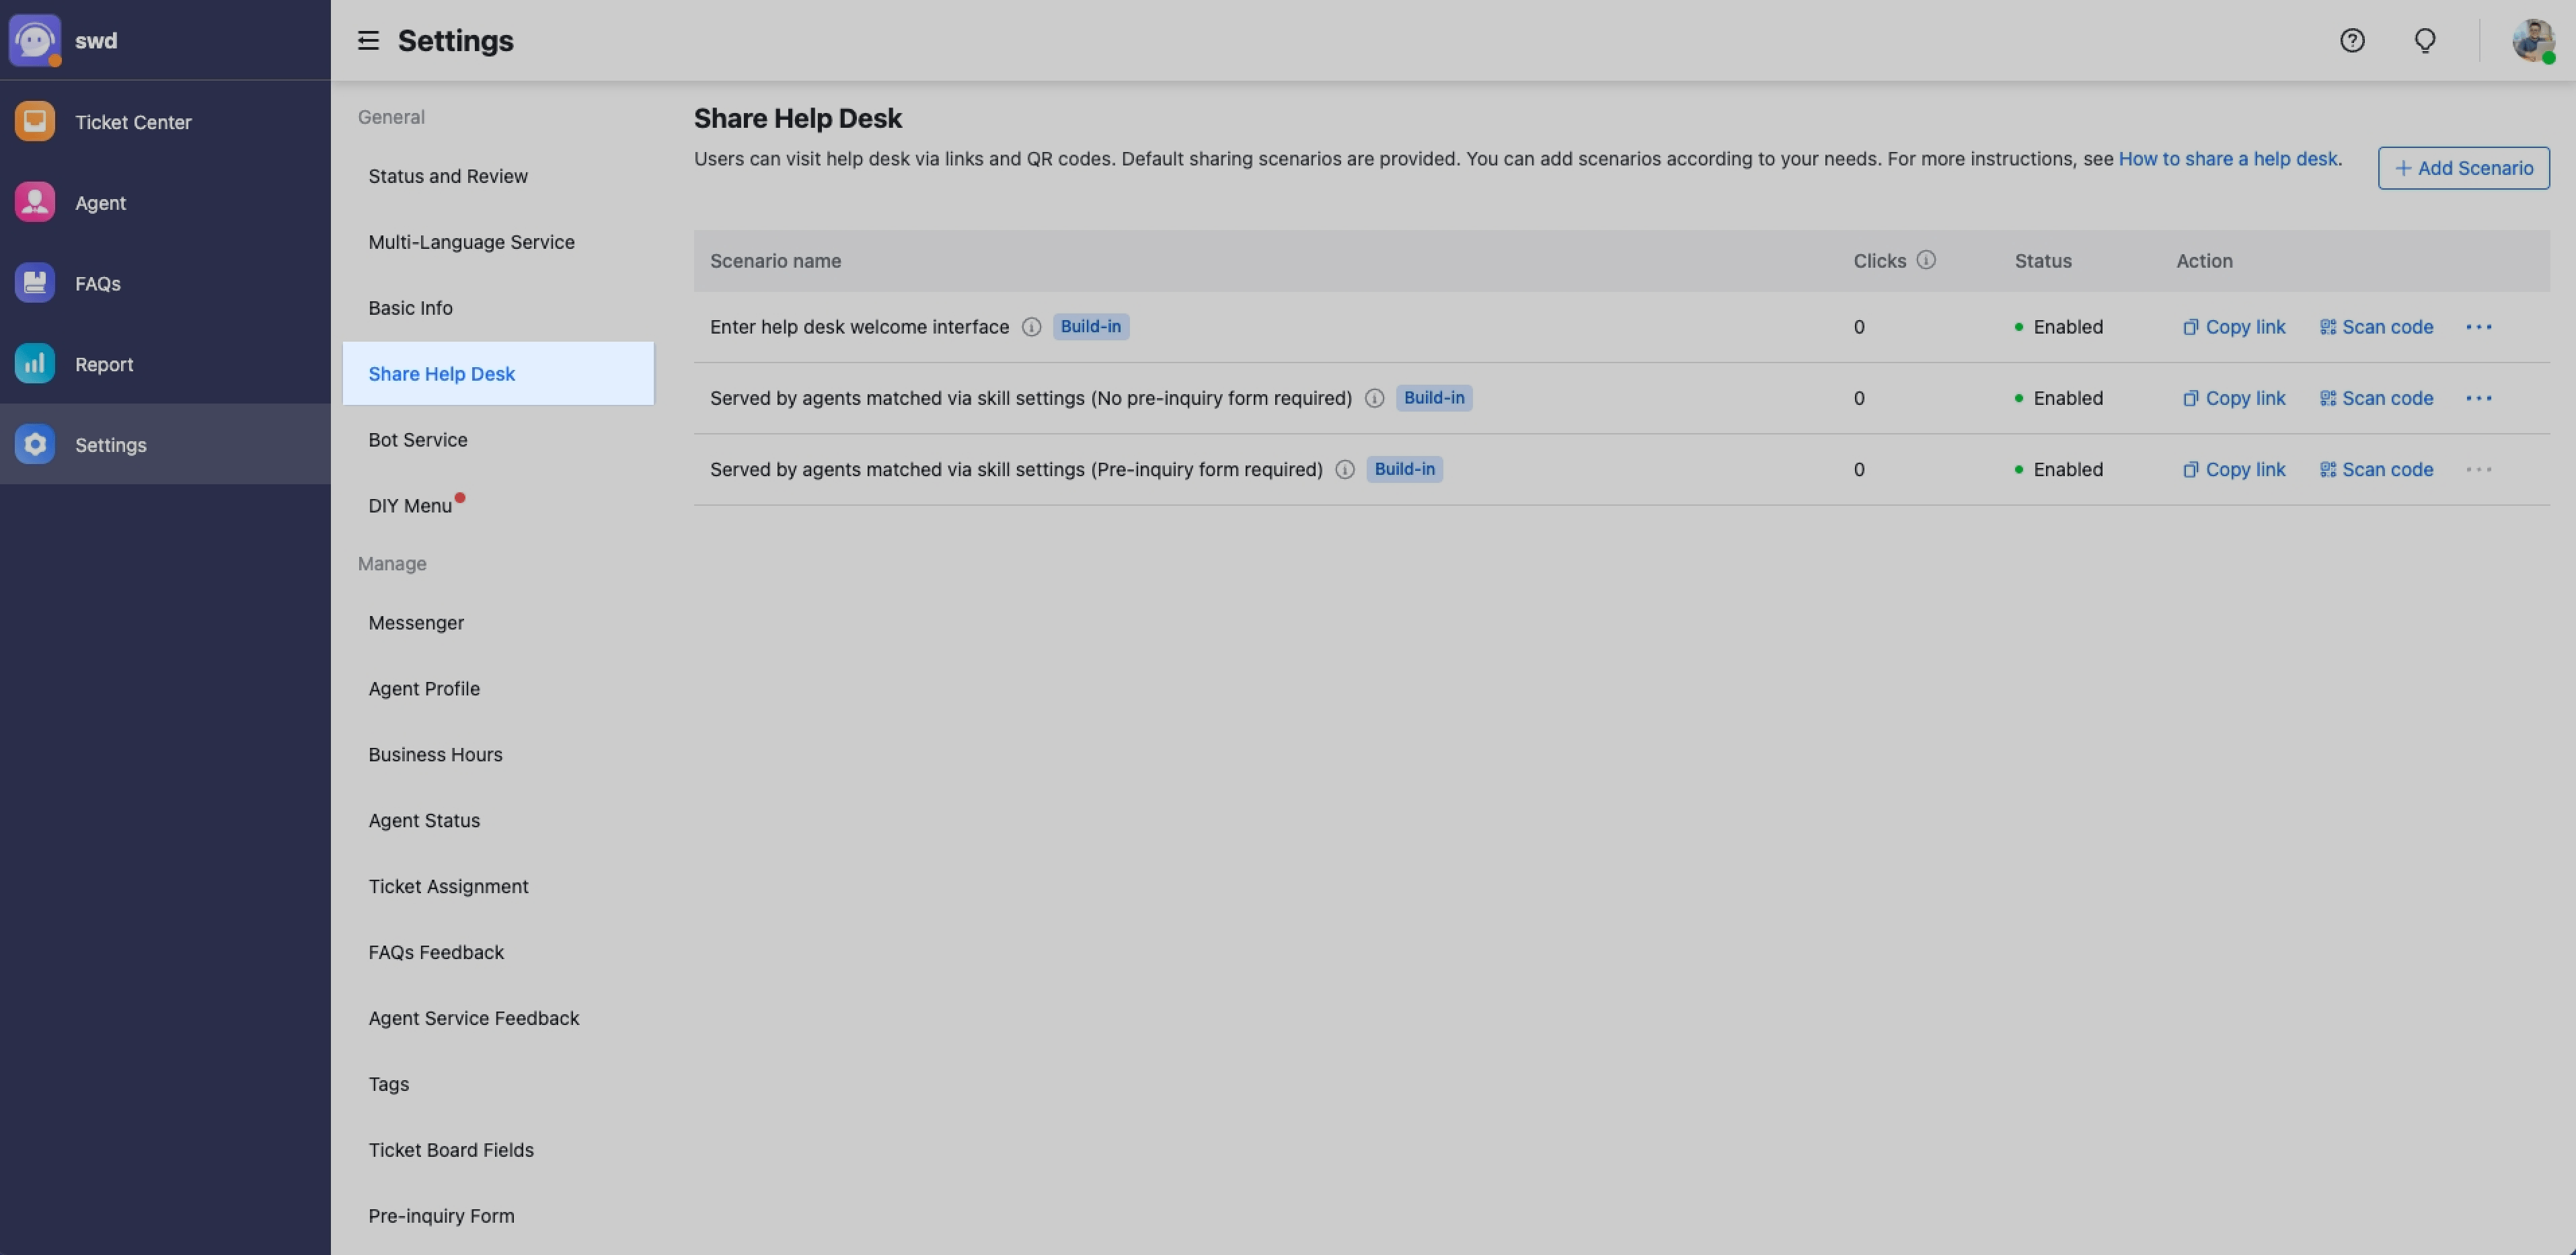Copy link for No pre-inquiry form scenario
The width and height of the screenshot is (2576, 1255).
click(2234, 398)
